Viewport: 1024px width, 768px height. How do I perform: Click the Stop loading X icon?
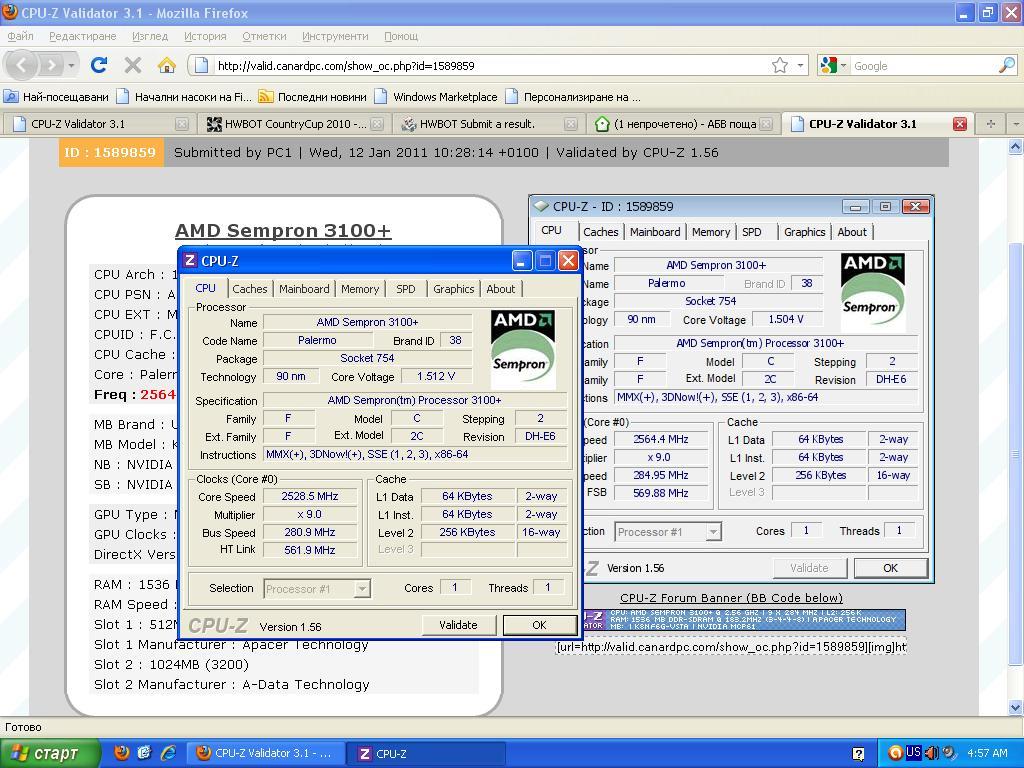click(133, 65)
